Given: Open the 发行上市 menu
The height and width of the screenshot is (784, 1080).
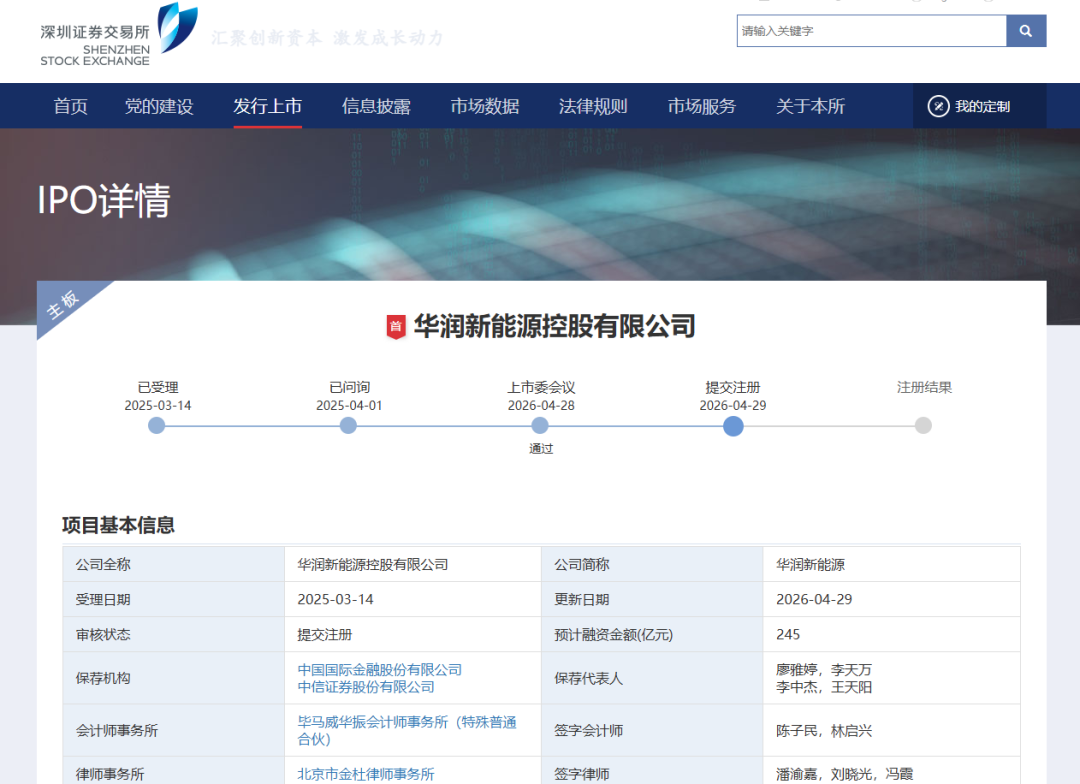Looking at the screenshot, I should [267, 106].
